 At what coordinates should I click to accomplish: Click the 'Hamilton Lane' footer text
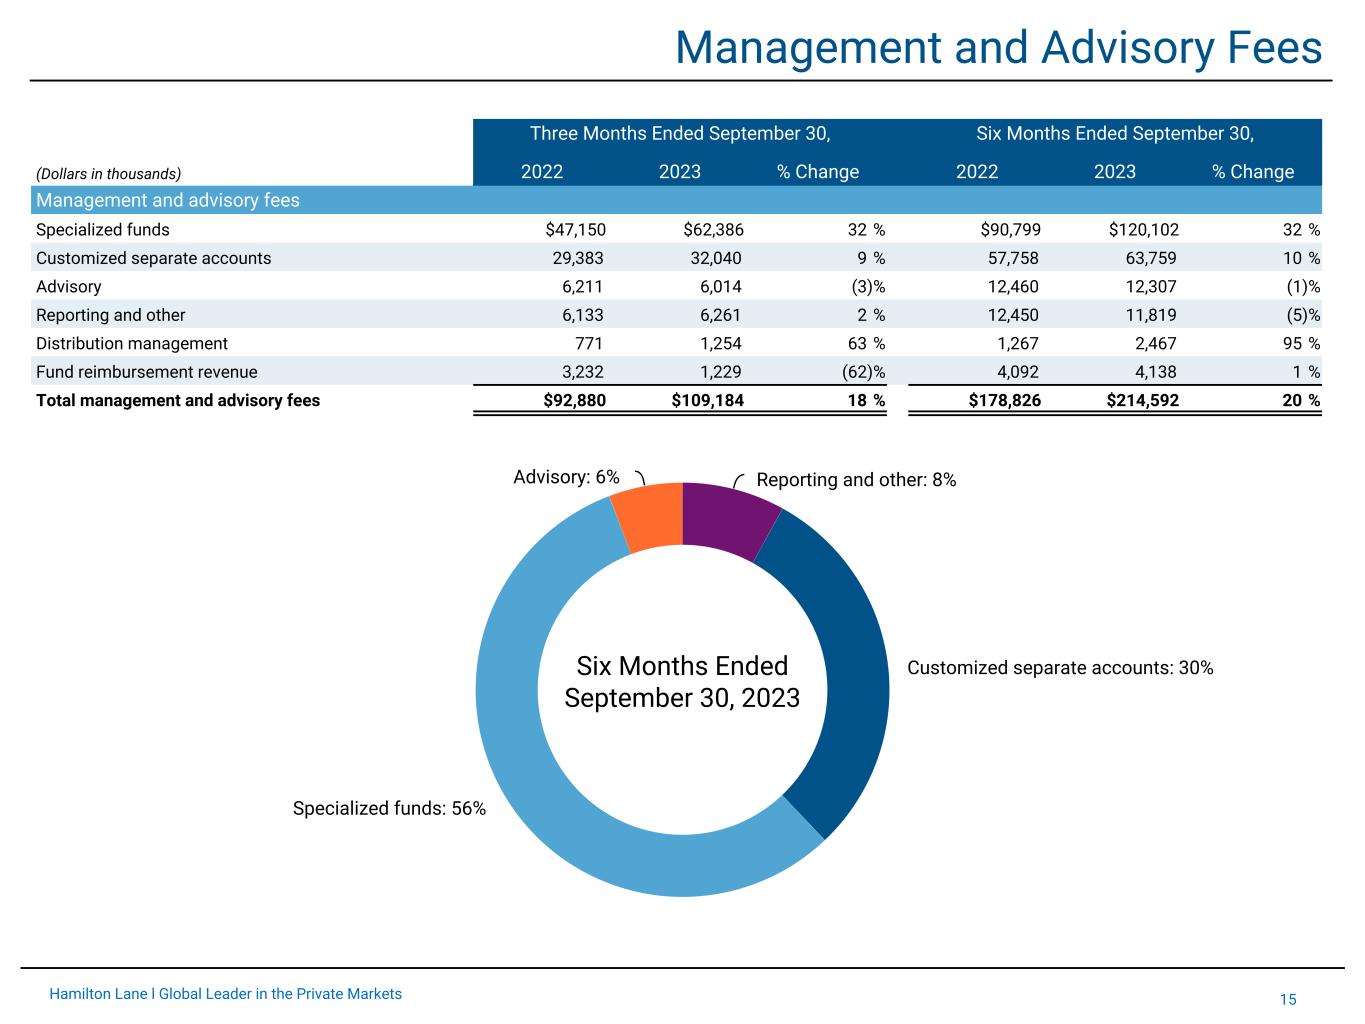pyautogui.click(x=225, y=994)
